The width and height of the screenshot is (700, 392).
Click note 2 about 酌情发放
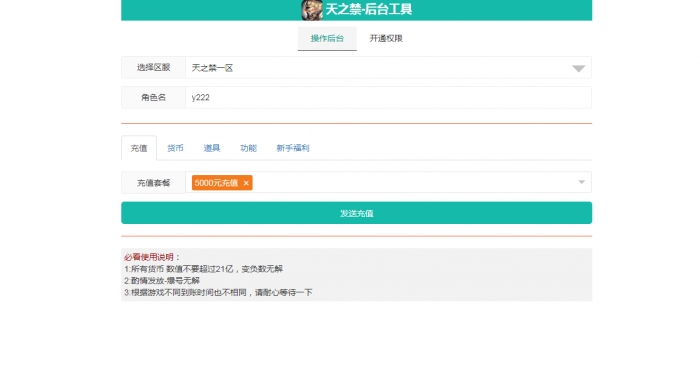pyautogui.click(x=162, y=280)
